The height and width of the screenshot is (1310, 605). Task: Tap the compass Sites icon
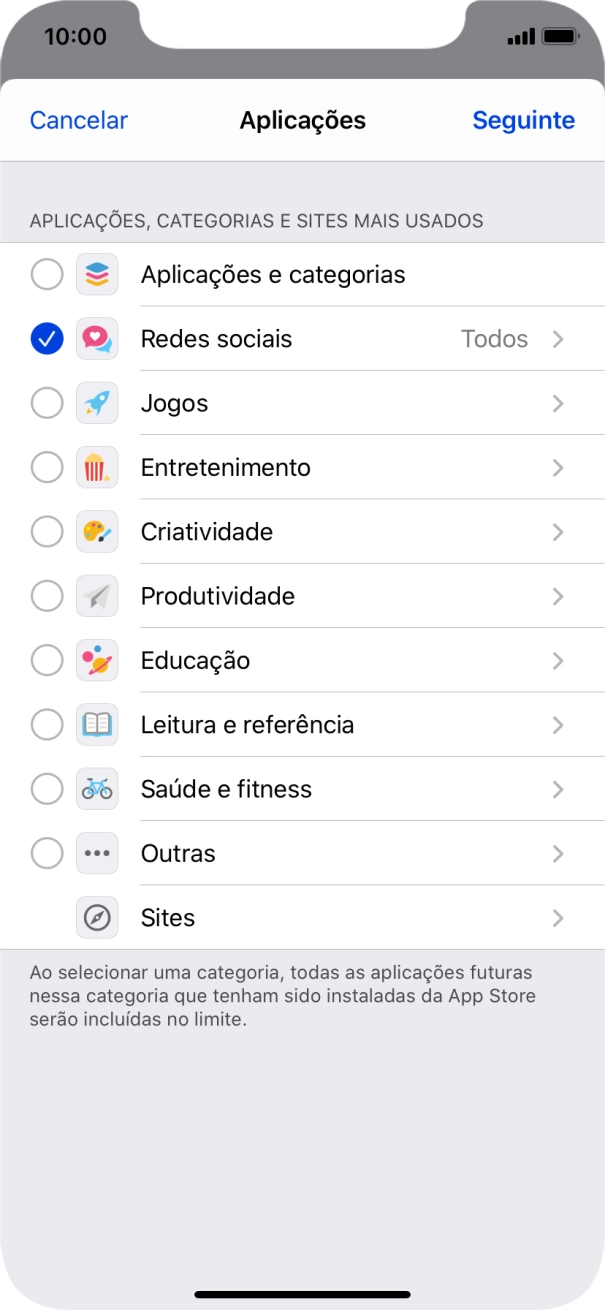[x=97, y=917]
